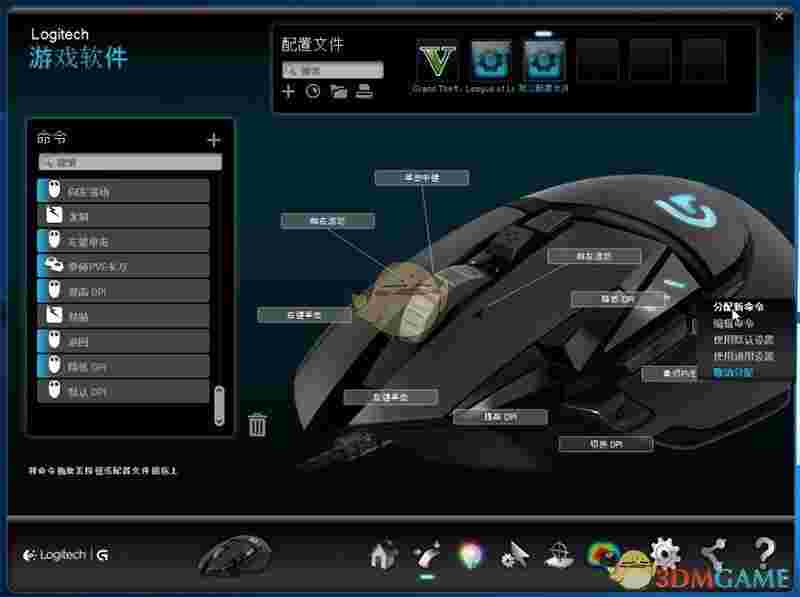This screenshot has height=597, width=800.
Task: Click the Logitech G logo at bottom left
Action: 66,555
